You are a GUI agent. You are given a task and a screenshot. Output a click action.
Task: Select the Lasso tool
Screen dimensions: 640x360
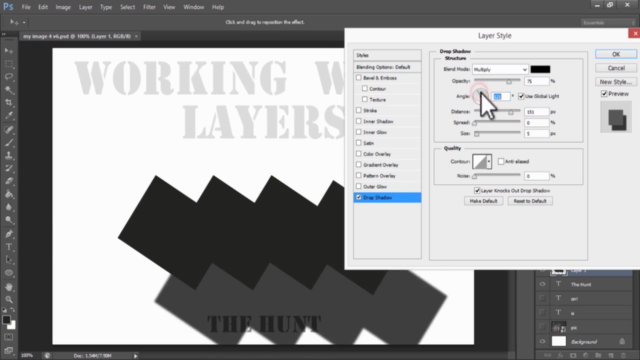pyautogui.click(x=9, y=77)
